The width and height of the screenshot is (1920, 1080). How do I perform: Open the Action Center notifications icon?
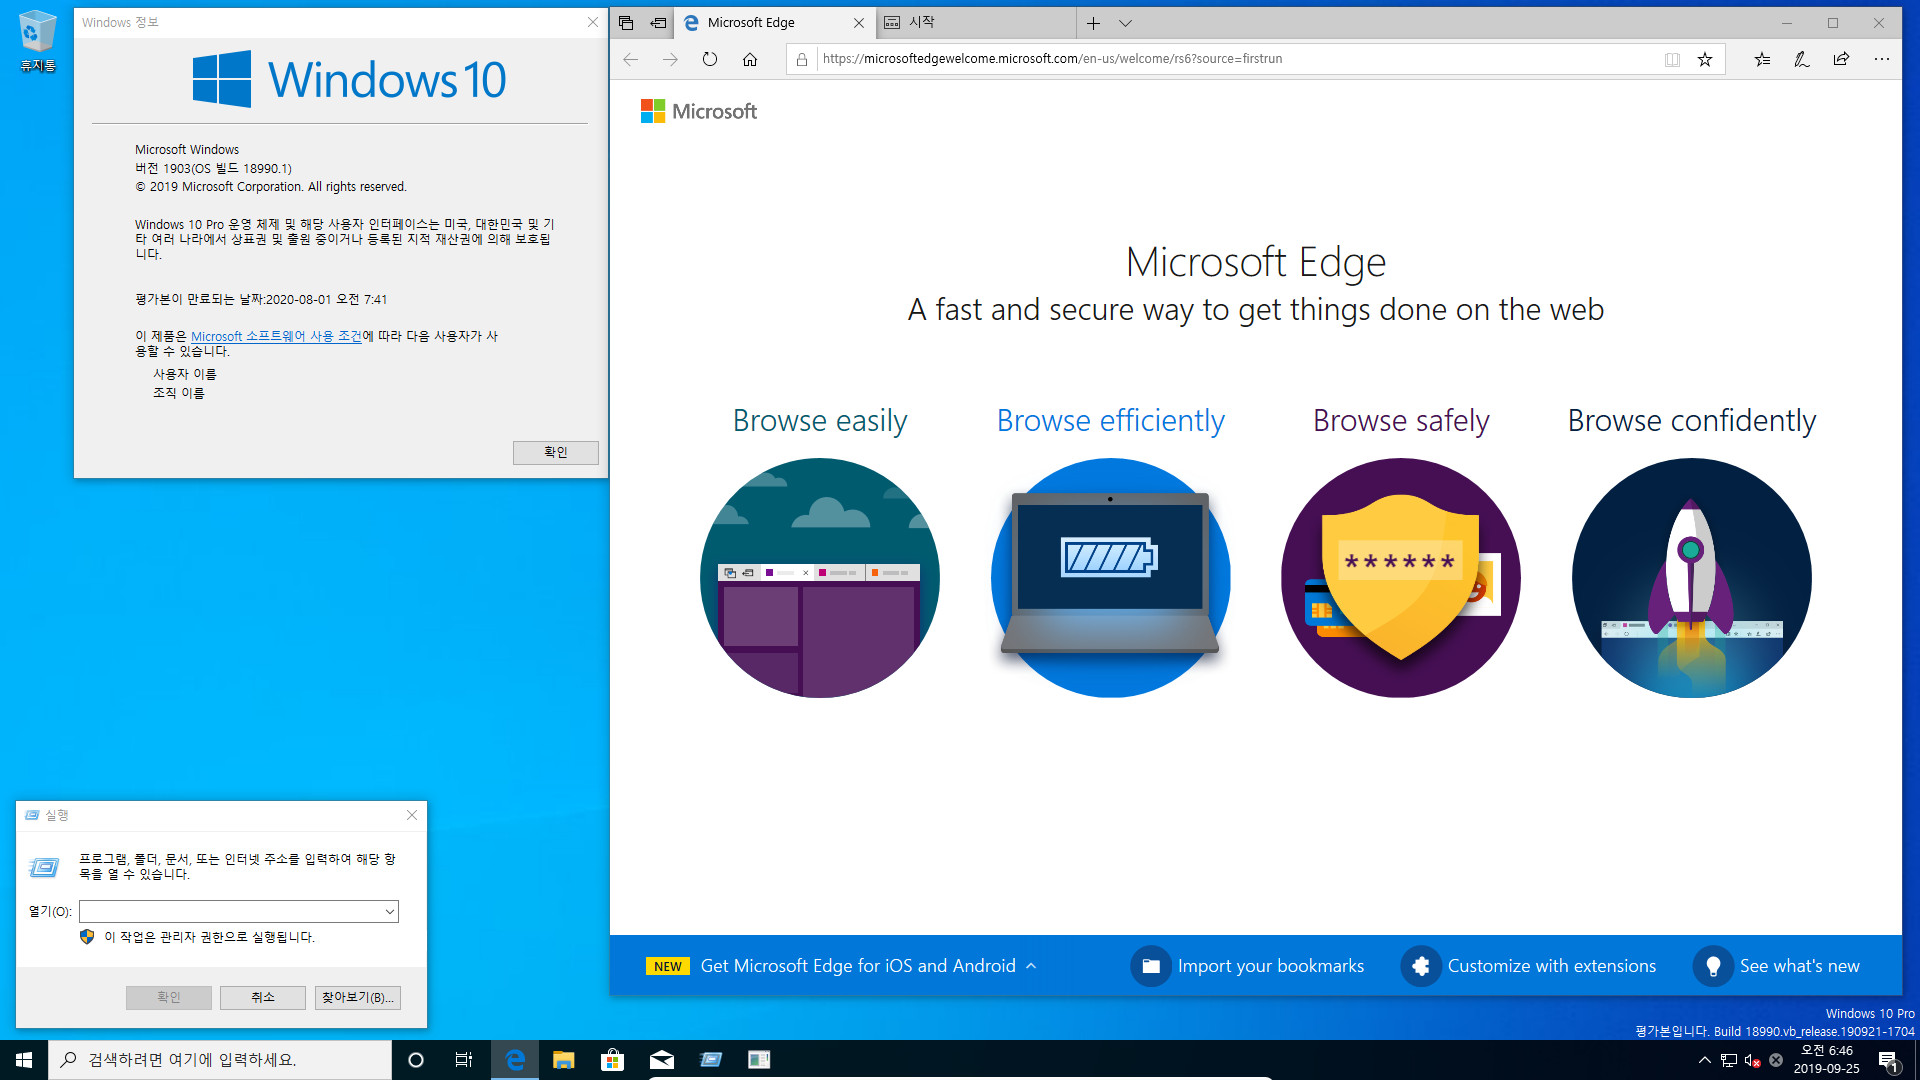[x=1888, y=1061]
